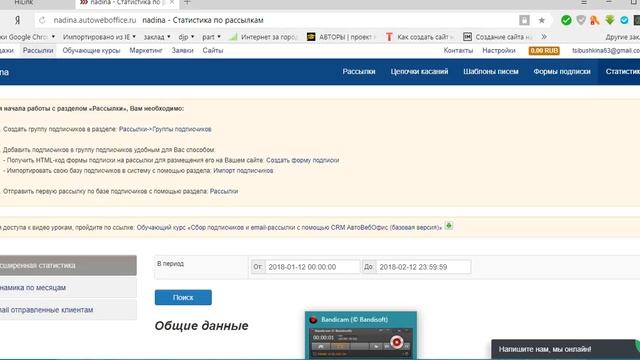Expand the part bookmarks folder
Screen dimensions: 640x360
211,37
